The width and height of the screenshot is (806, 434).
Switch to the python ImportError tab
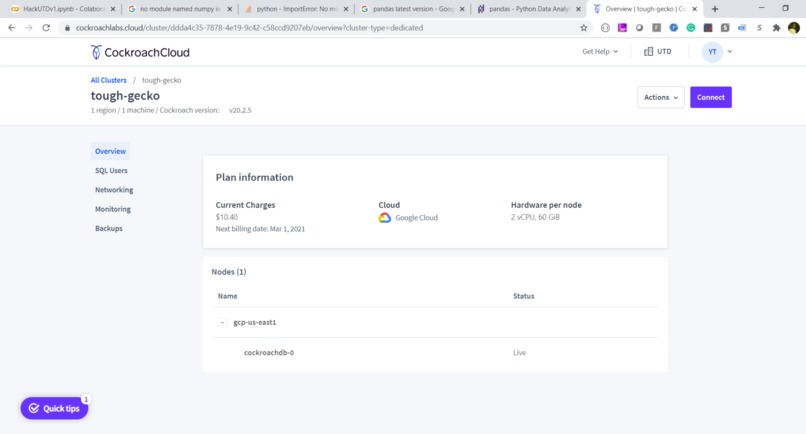pyautogui.click(x=297, y=9)
